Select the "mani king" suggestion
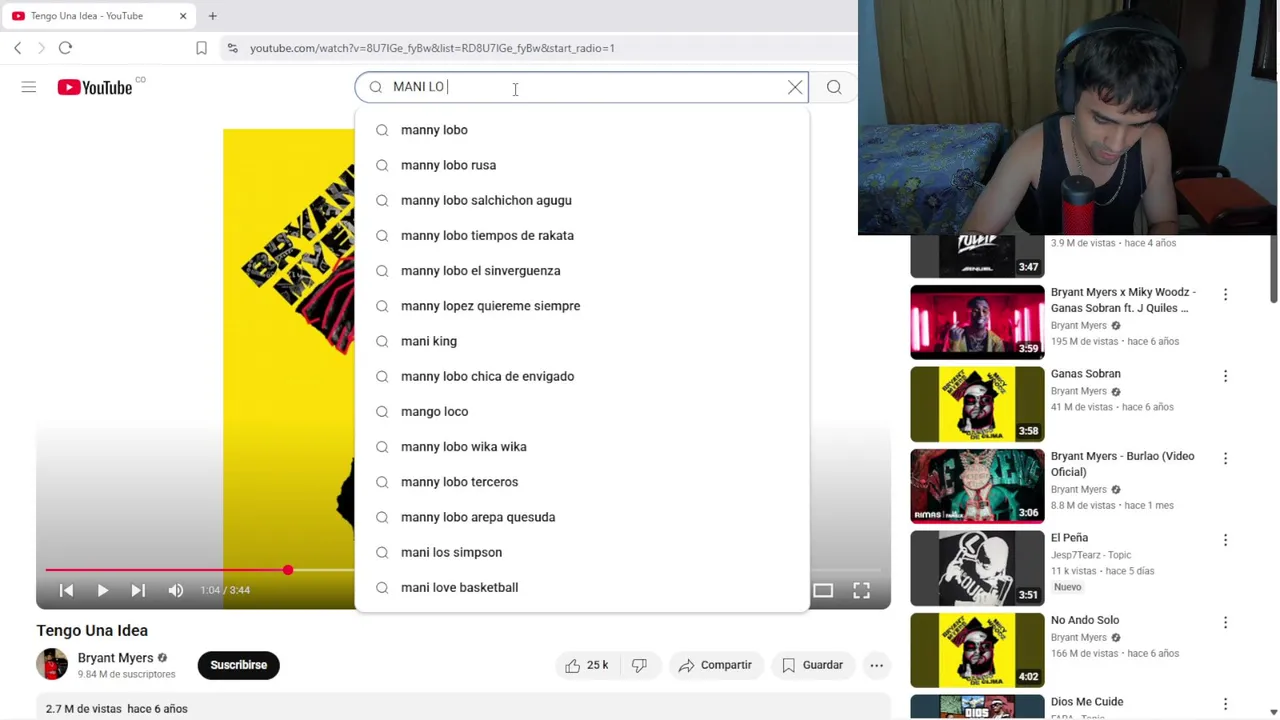 pyautogui.click(x=582, y=341)
